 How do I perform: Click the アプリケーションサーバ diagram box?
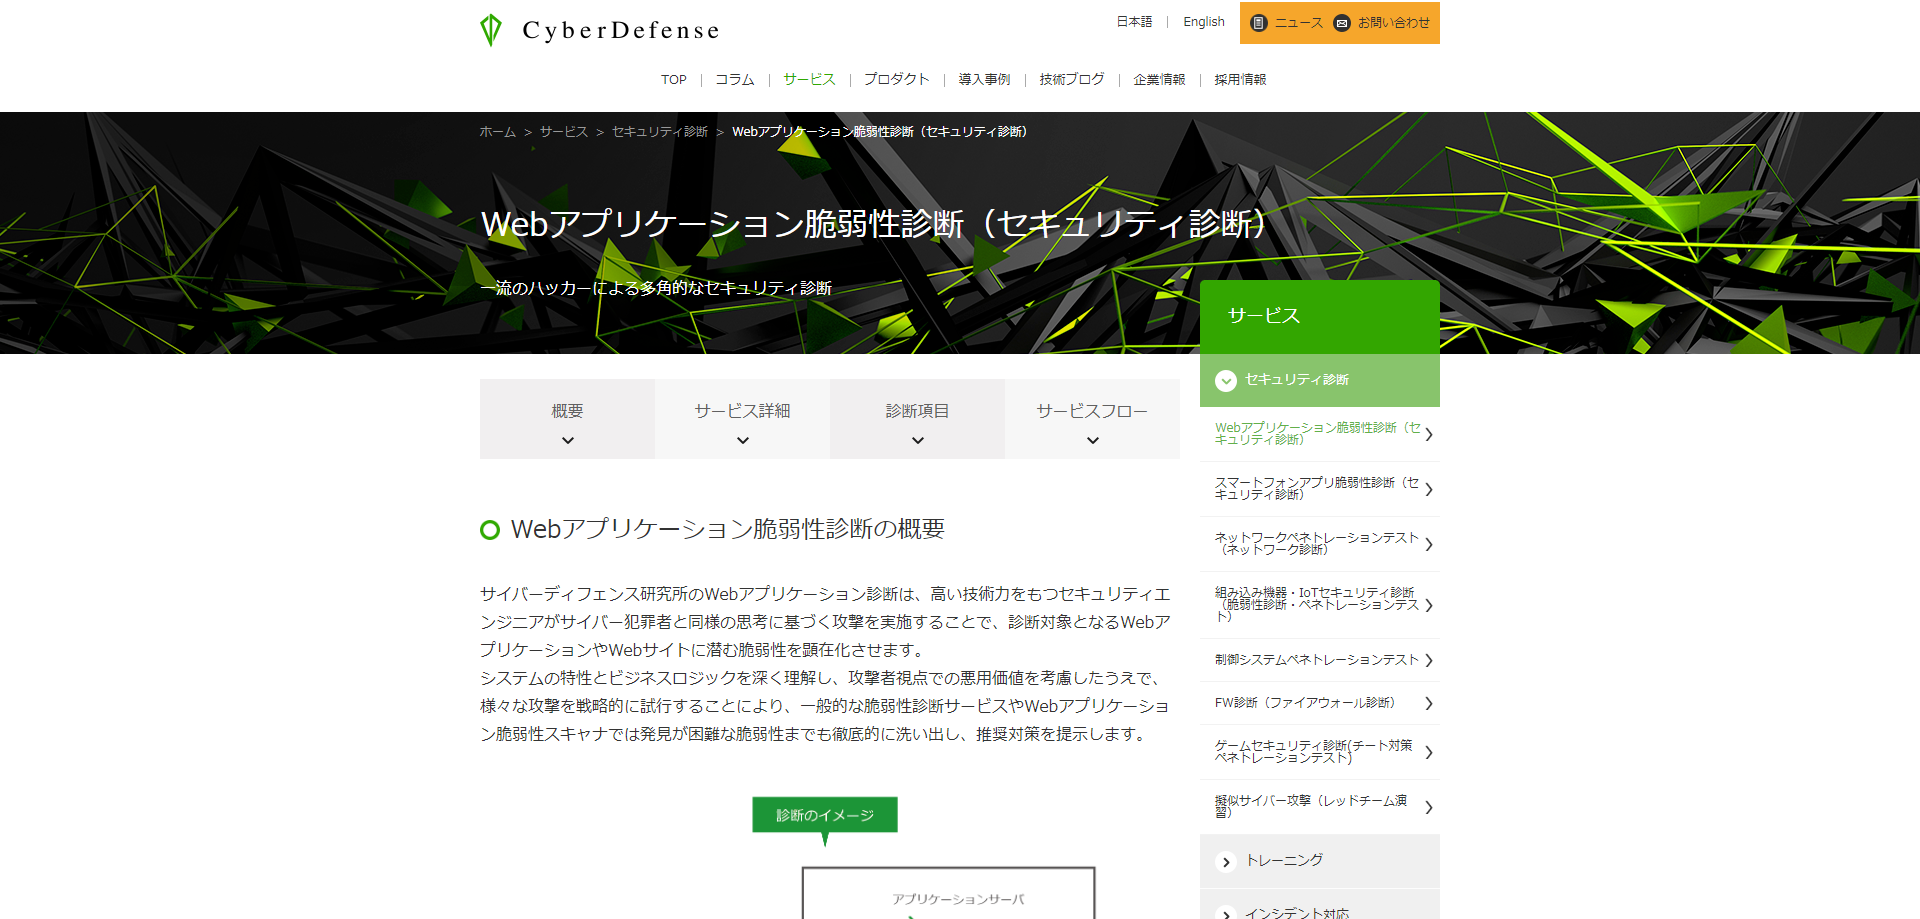[x=949, y=894]
